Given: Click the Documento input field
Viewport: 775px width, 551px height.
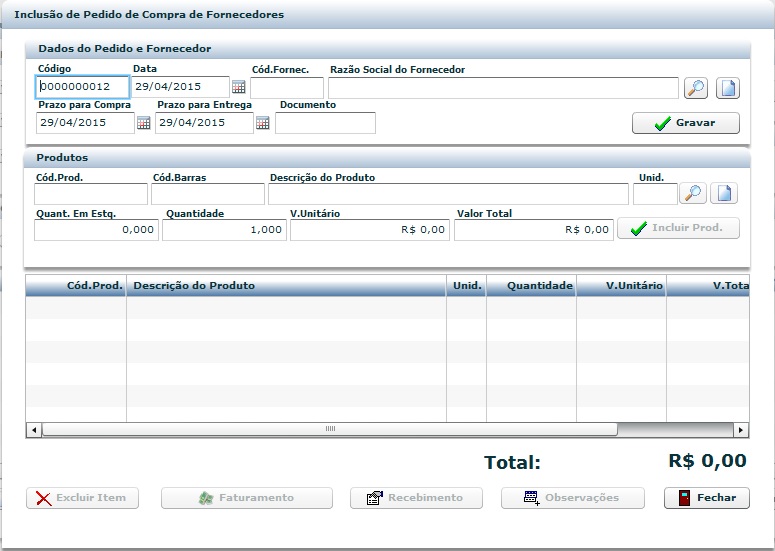Looking at the screenshot, I should point(325,123).
